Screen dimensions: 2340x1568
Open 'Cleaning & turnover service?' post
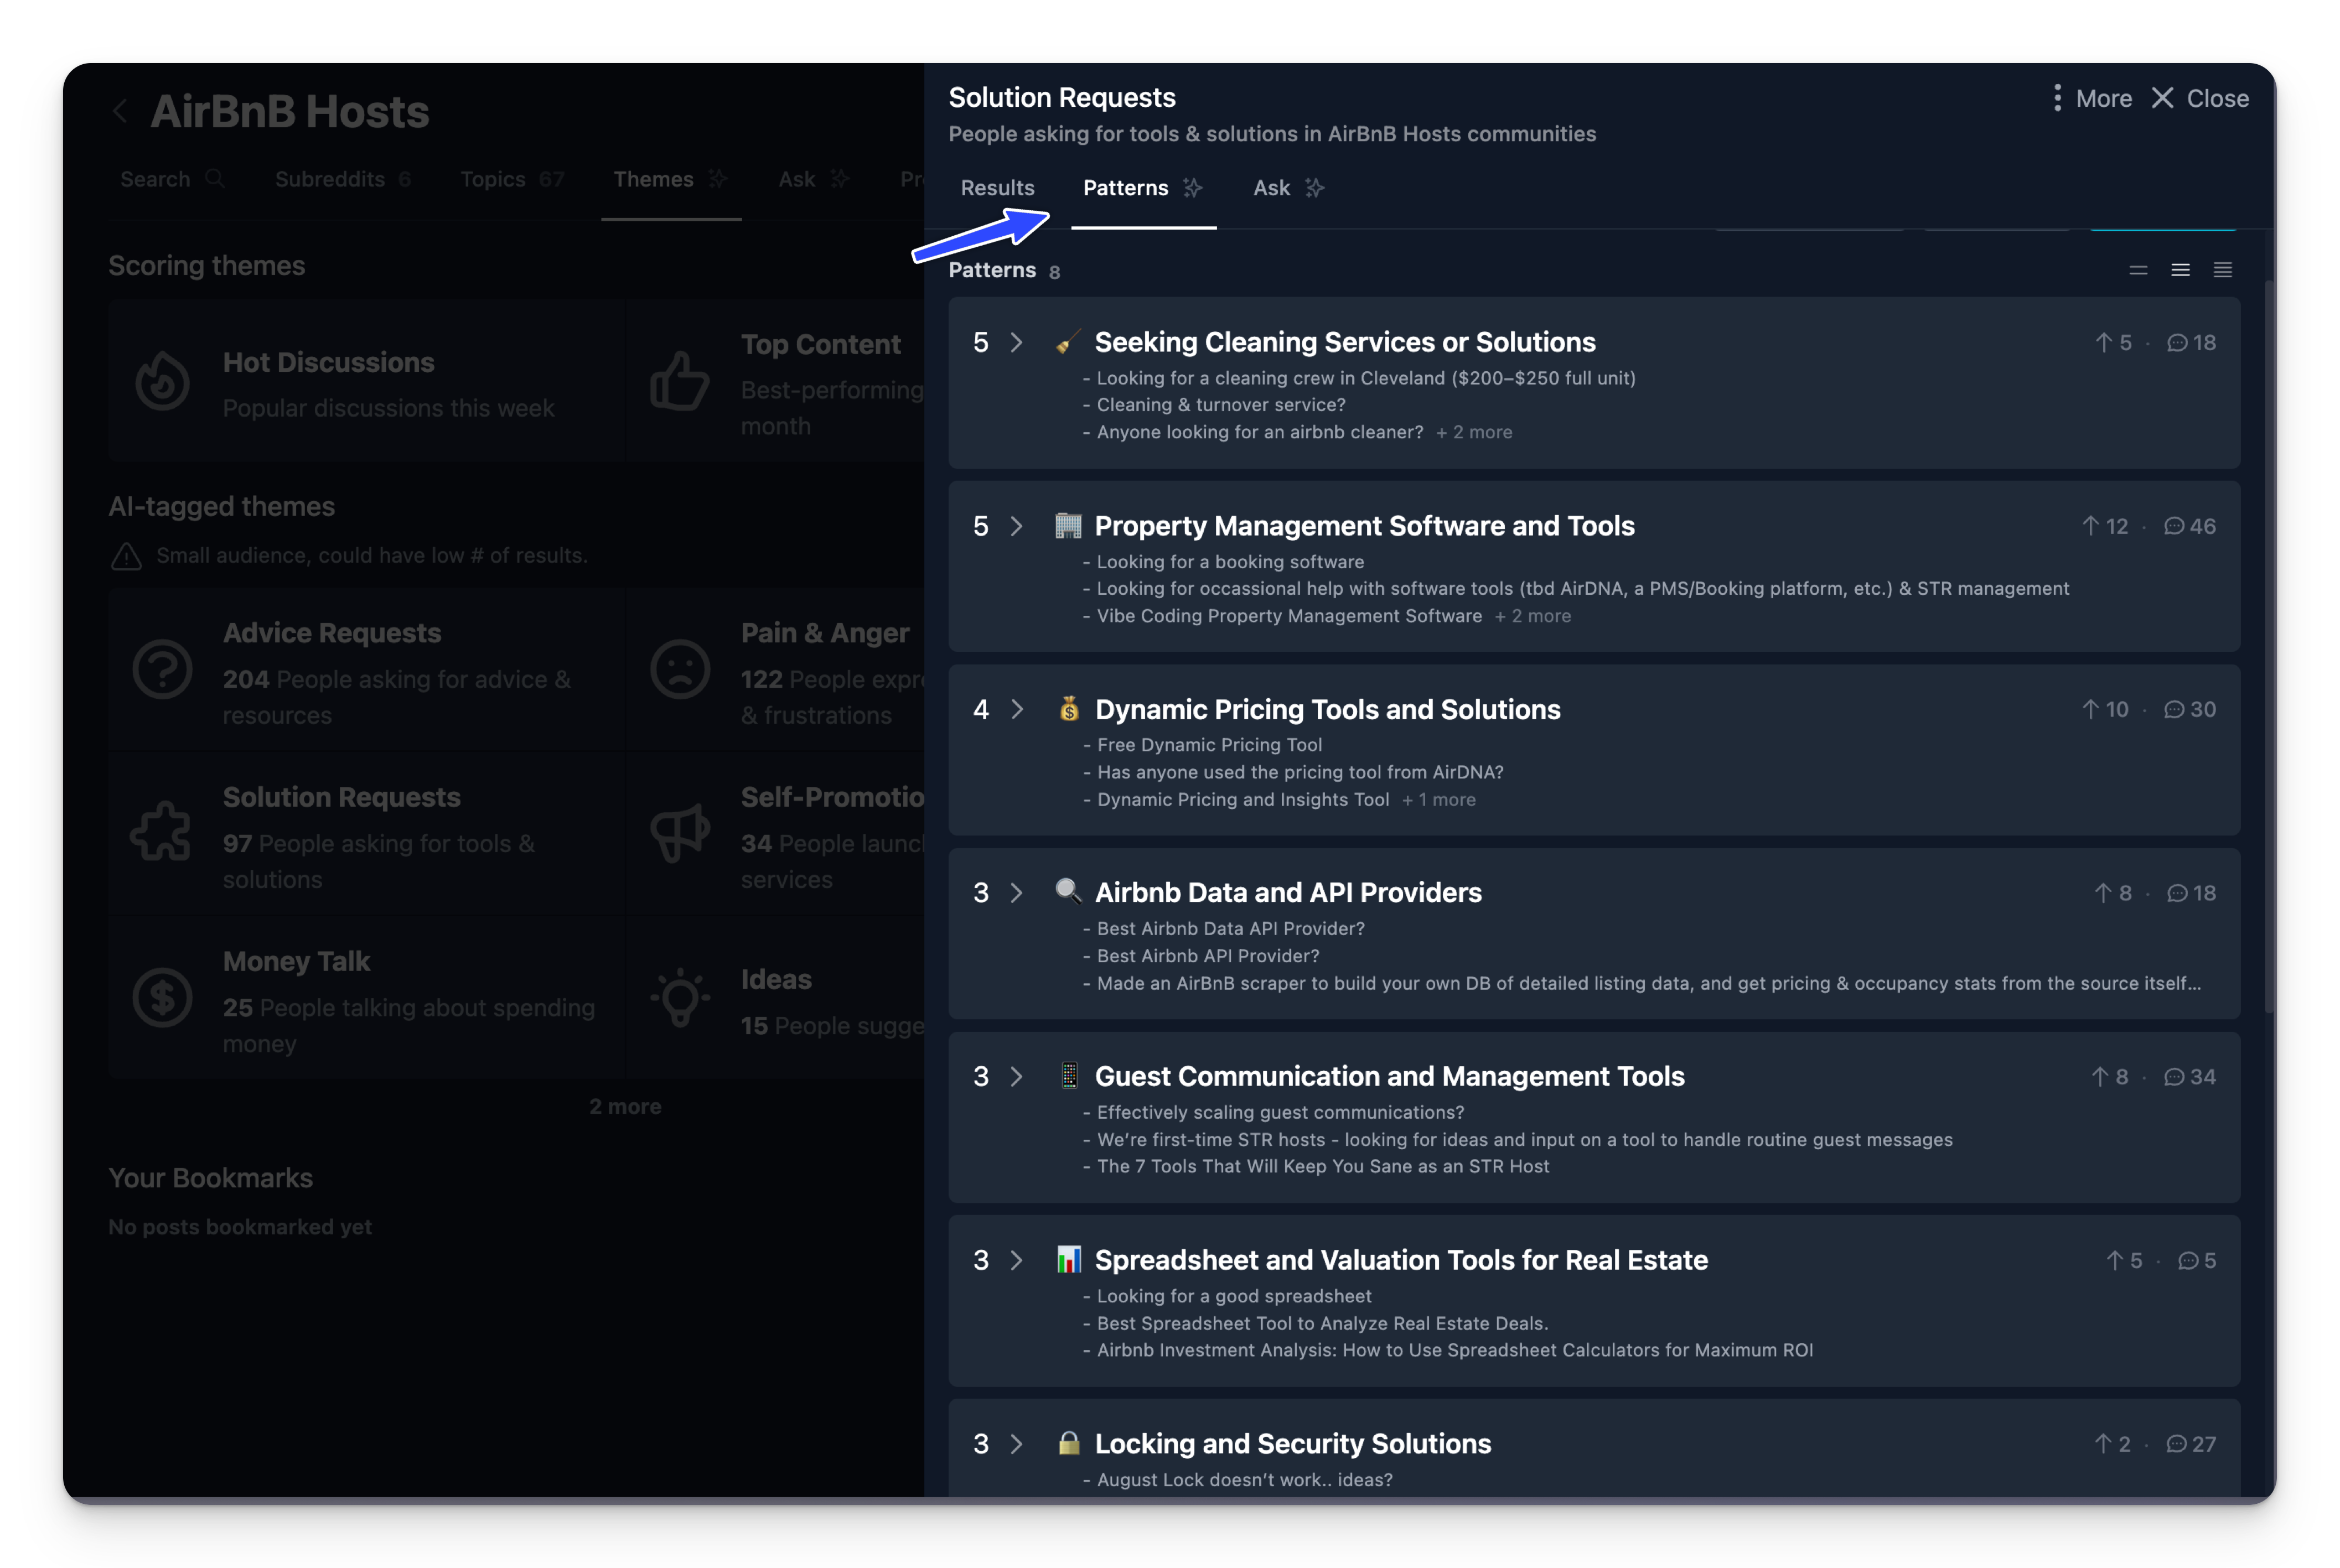click(1221, 405)
